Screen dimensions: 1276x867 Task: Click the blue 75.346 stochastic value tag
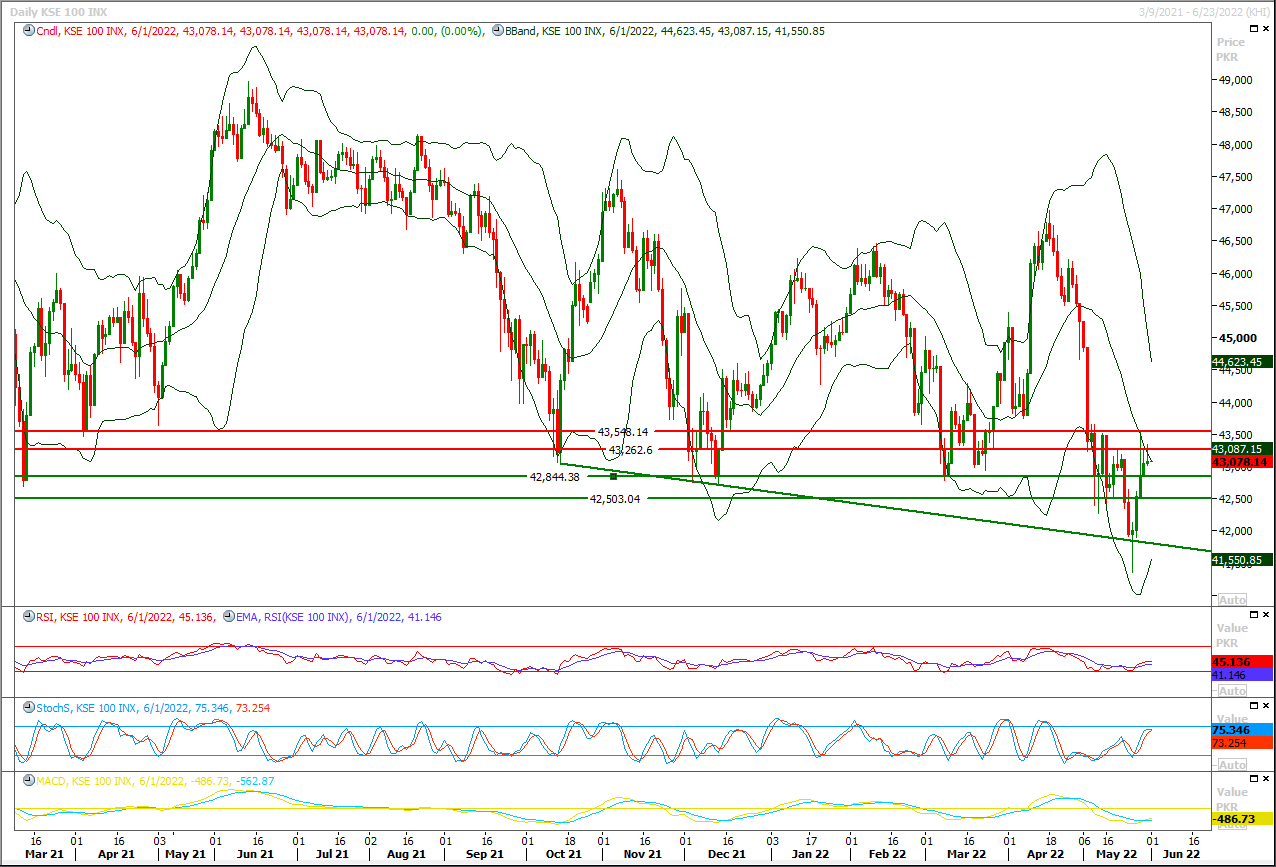click(x=1241, y=730)
